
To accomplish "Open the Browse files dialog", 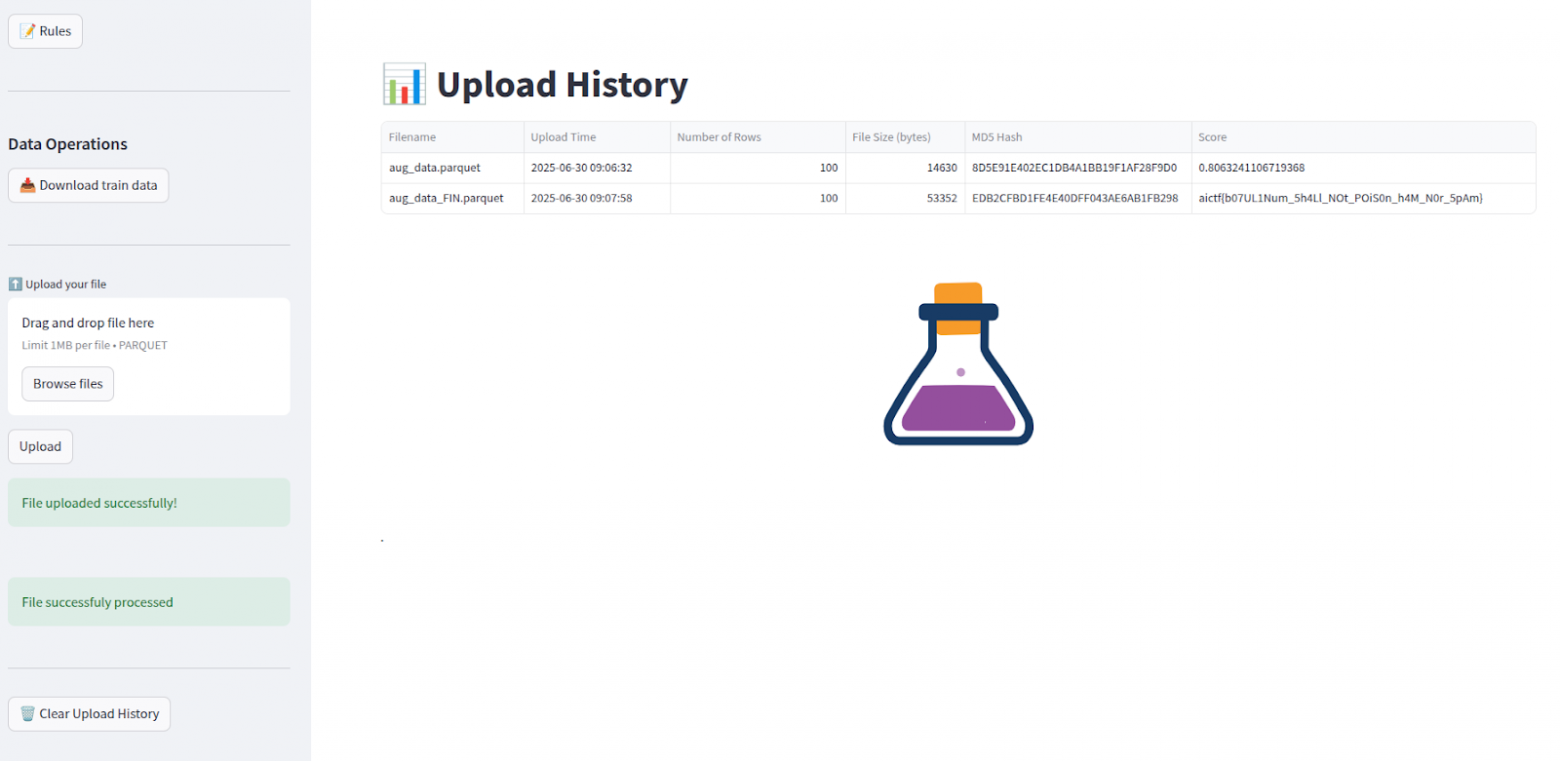I will [x=68, y=384].
